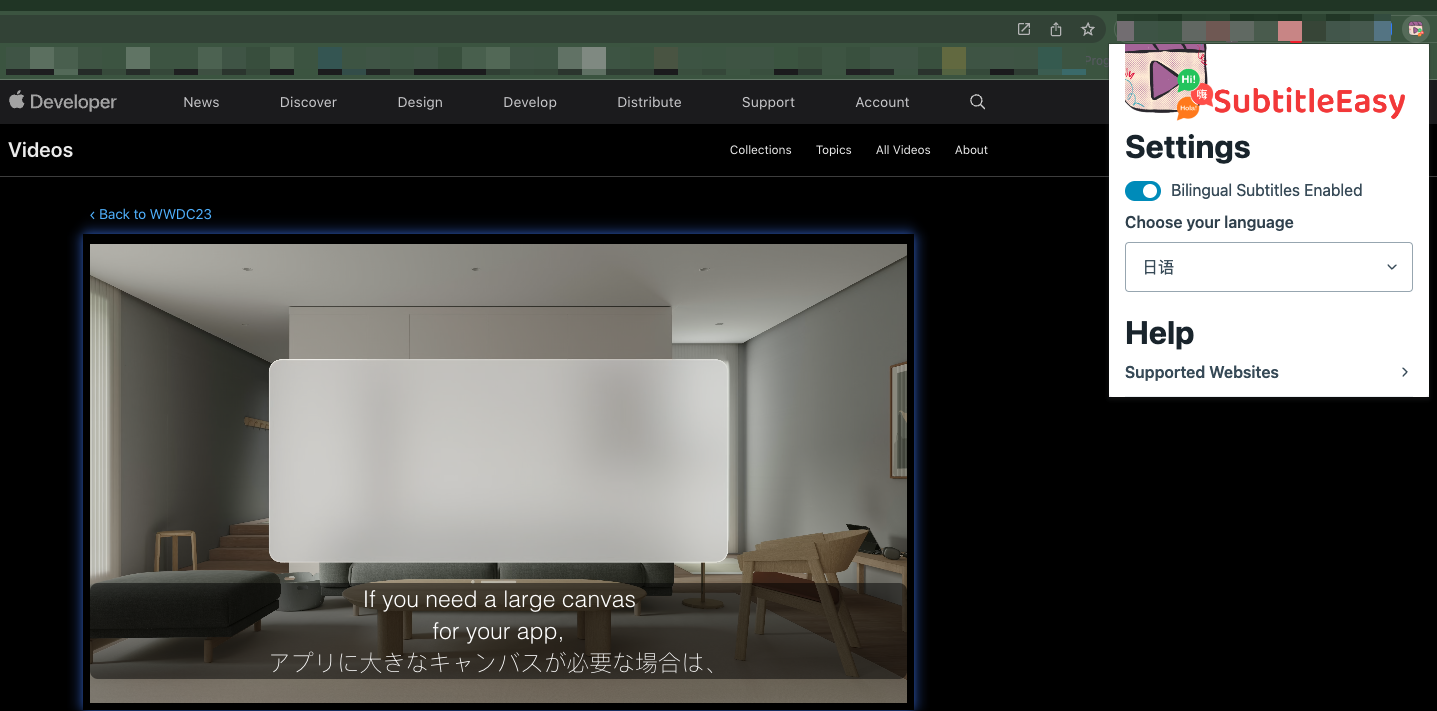Open the Account menu item
The height and width of the screenshot is (711, 1437).
click(882, 102)
